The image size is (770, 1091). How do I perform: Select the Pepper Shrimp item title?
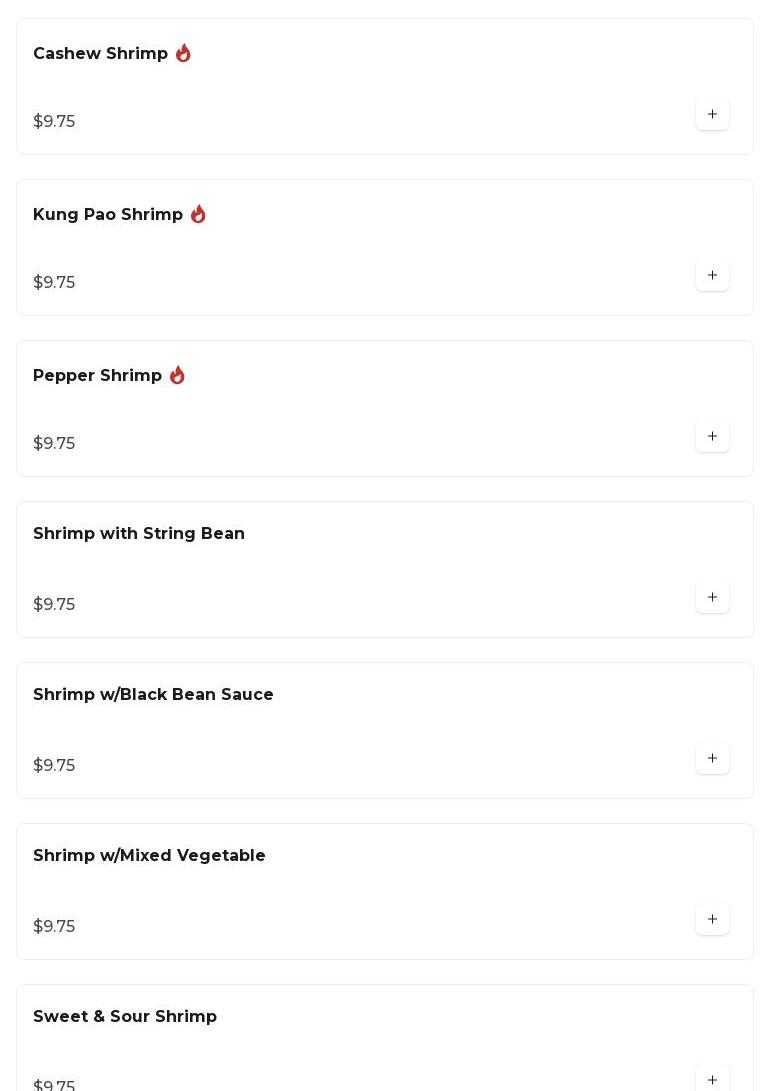coord(97,376)
